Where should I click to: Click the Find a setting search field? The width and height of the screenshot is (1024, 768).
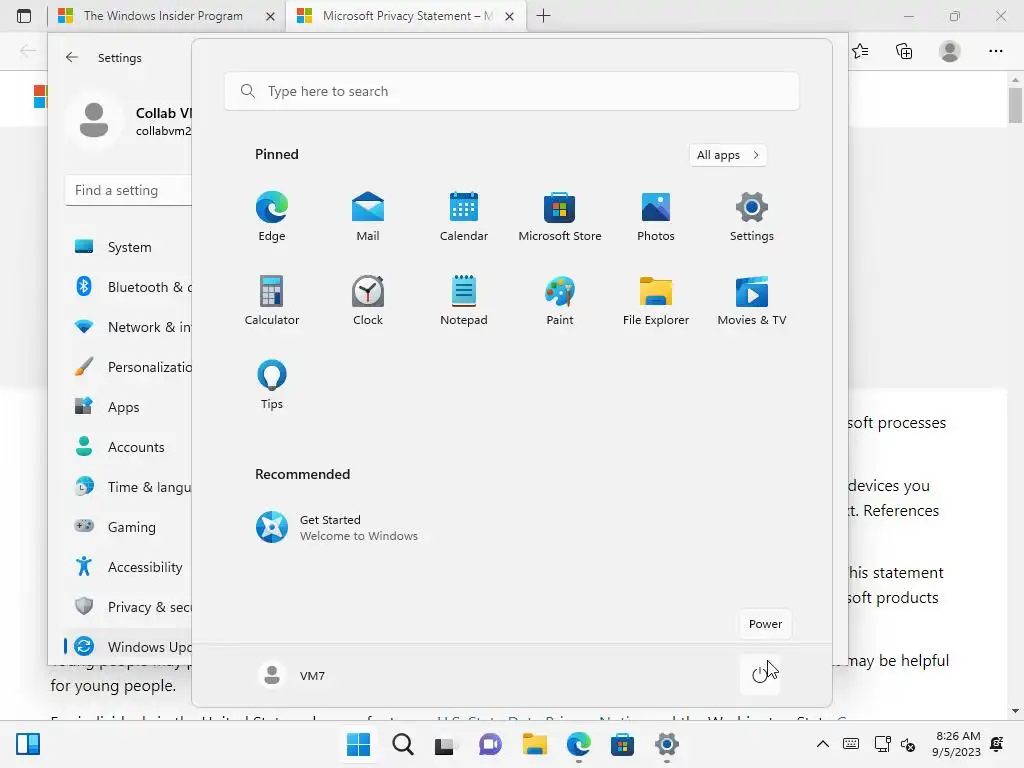click(129, 190)
